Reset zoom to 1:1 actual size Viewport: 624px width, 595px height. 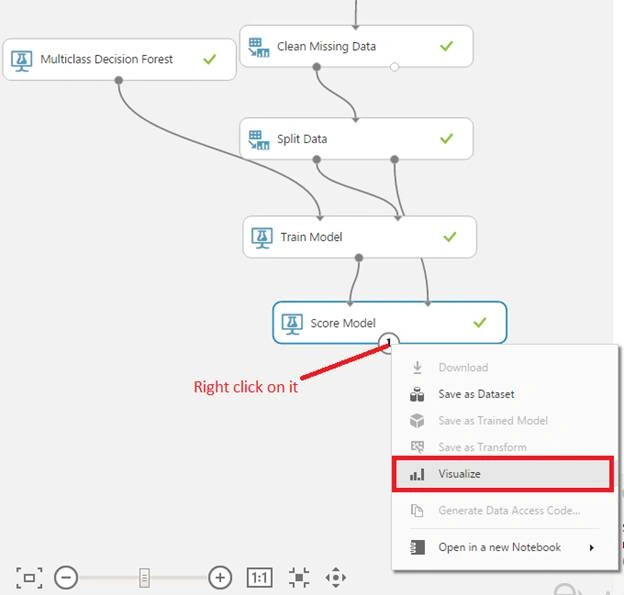point(259,577)
